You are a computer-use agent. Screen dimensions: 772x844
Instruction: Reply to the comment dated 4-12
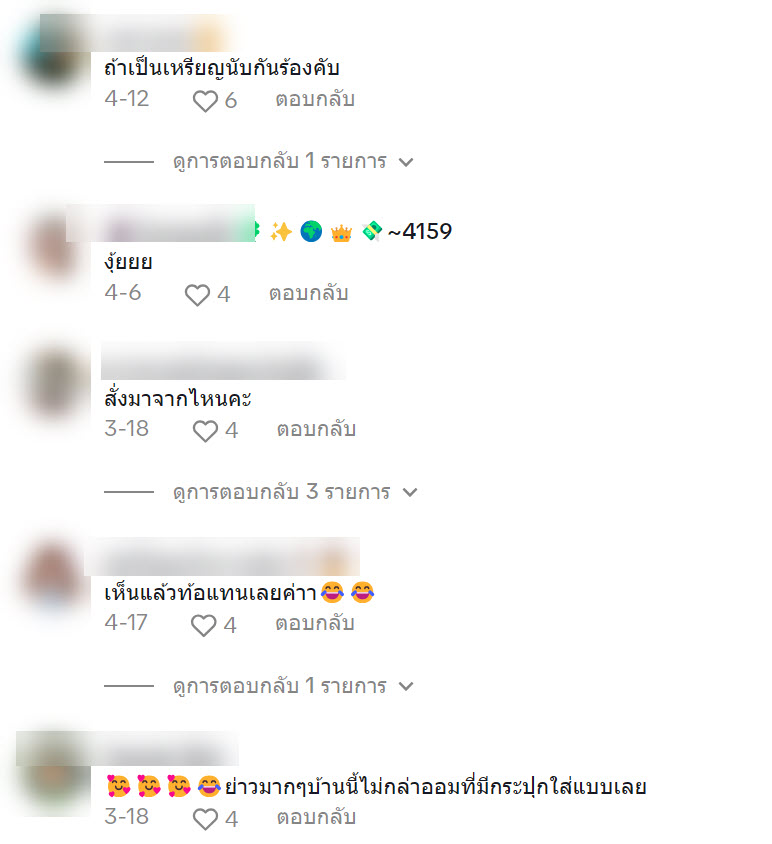(315, 100)
